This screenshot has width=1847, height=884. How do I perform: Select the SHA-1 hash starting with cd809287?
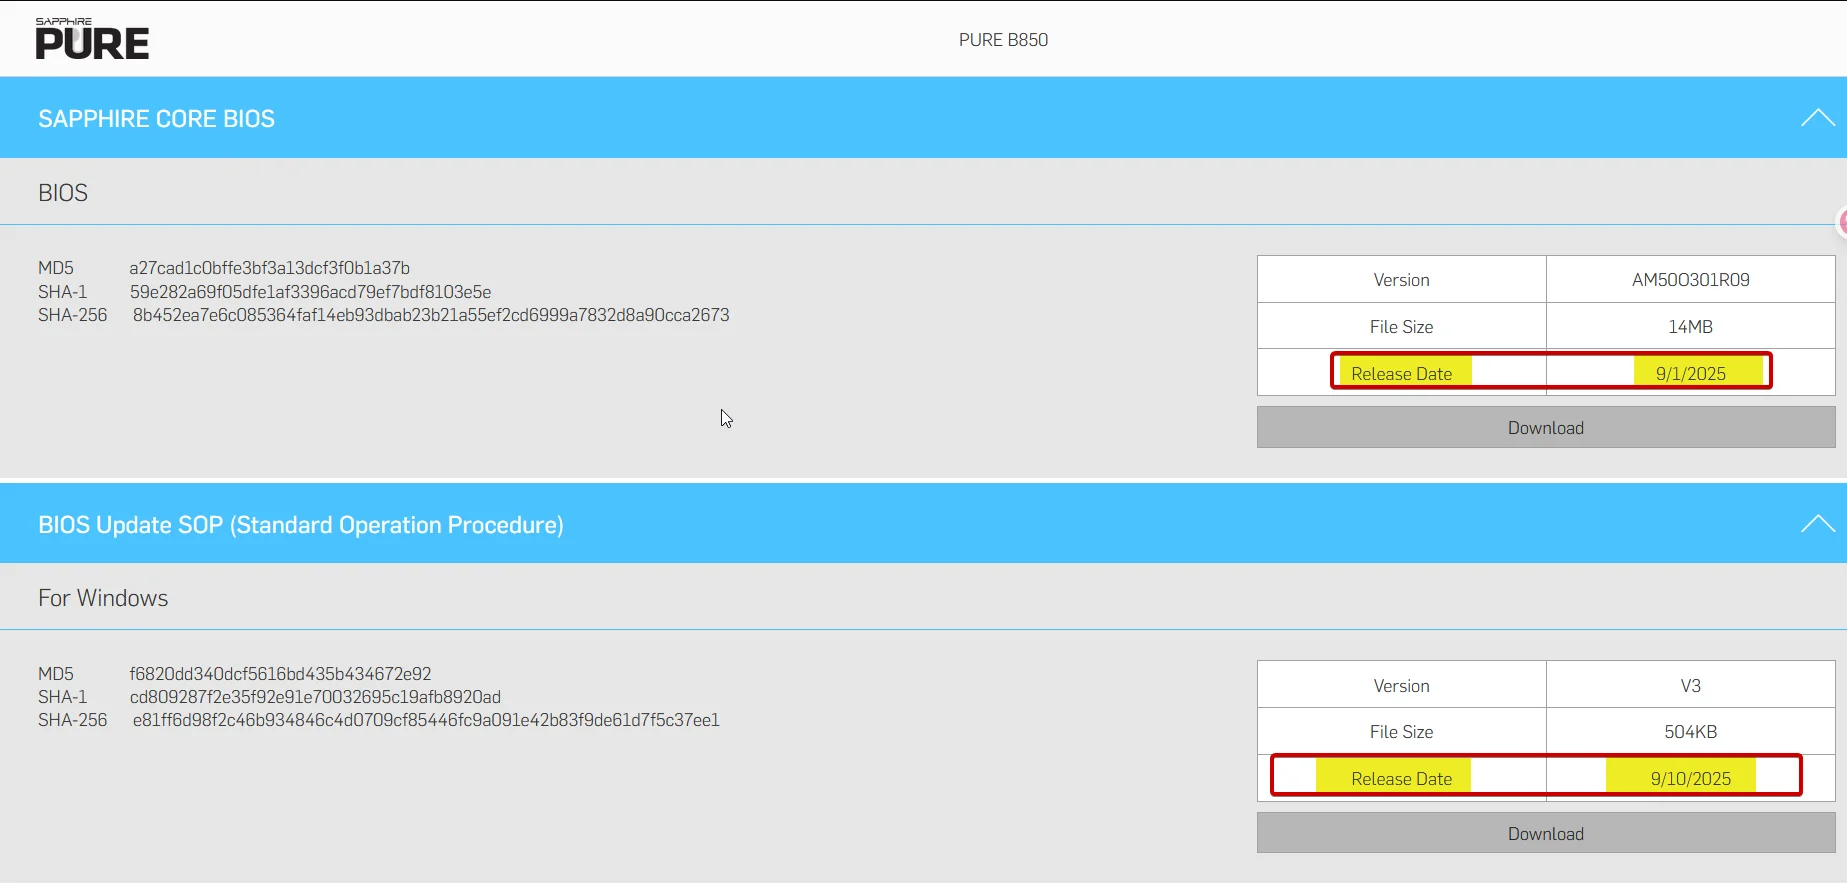(x=315, y=697)
